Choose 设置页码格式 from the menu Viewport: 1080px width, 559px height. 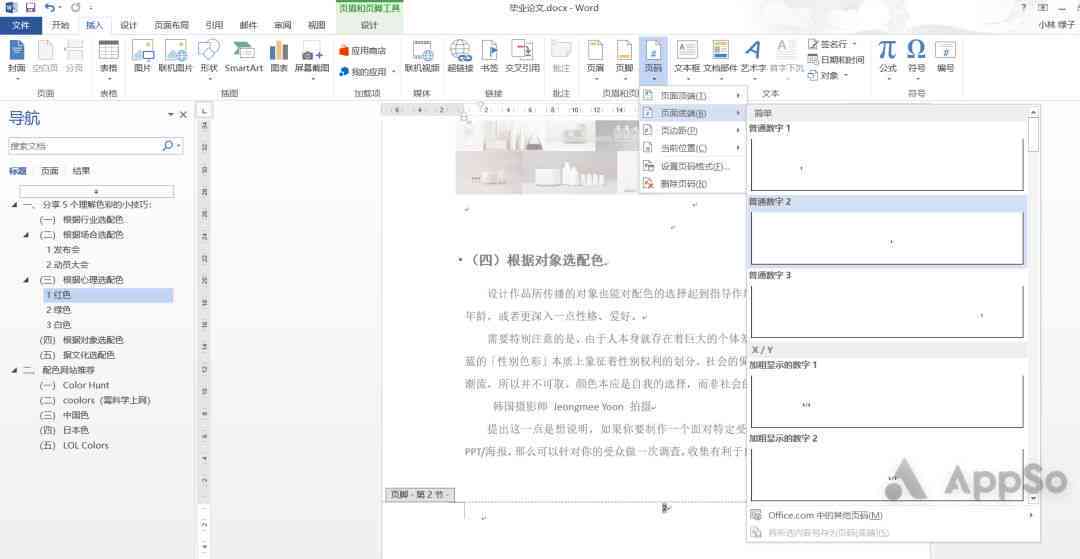coord(692,166)
